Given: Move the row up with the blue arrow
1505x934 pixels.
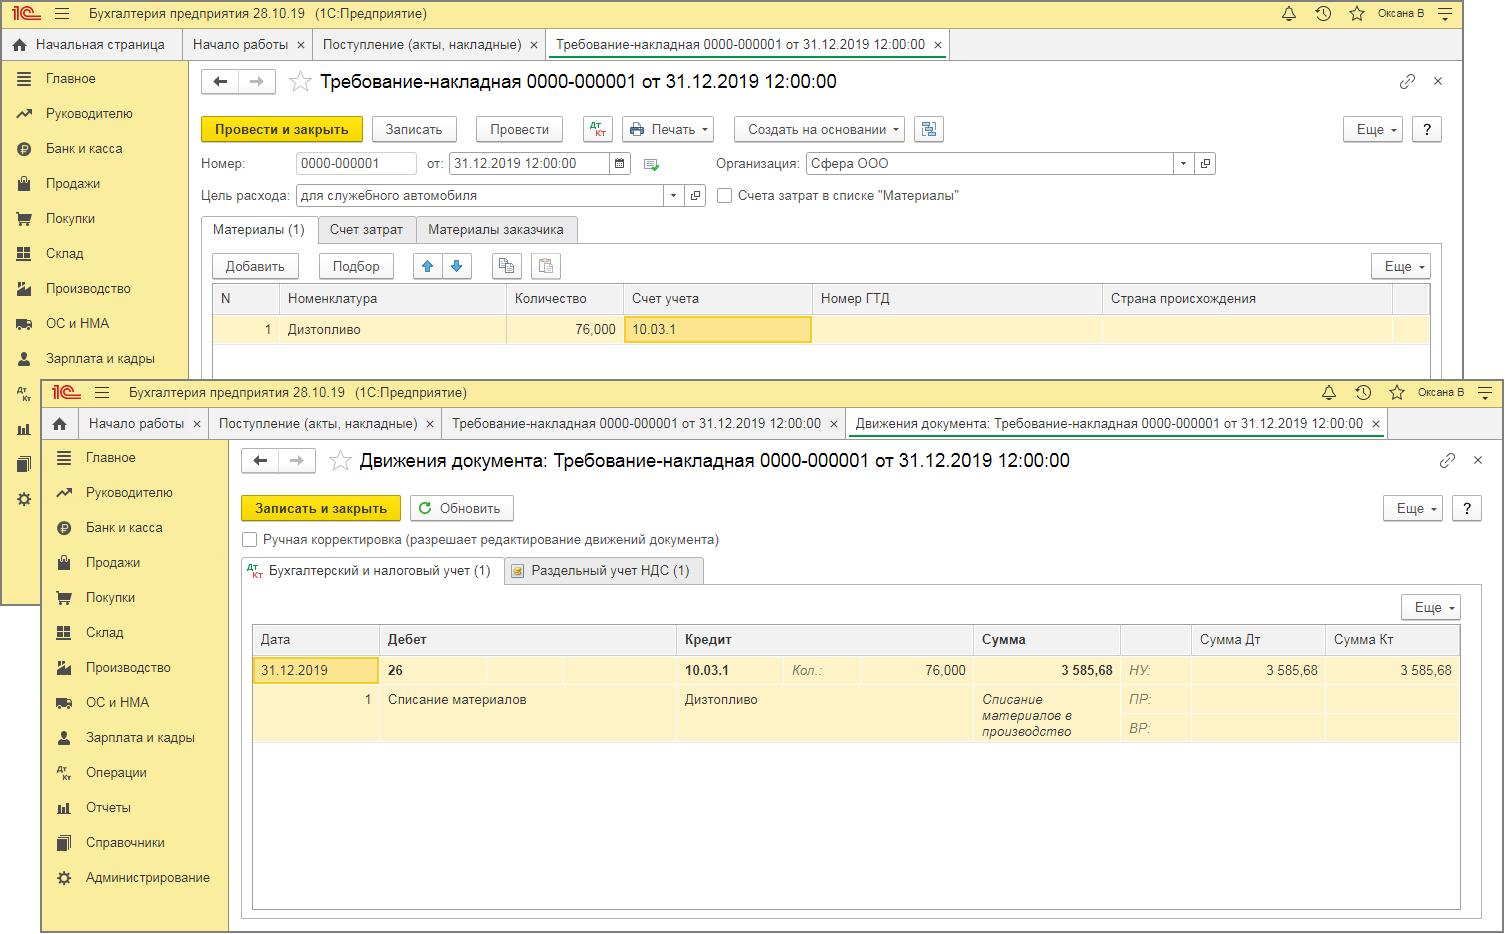Looking at the screenshot, I should 428,266.
